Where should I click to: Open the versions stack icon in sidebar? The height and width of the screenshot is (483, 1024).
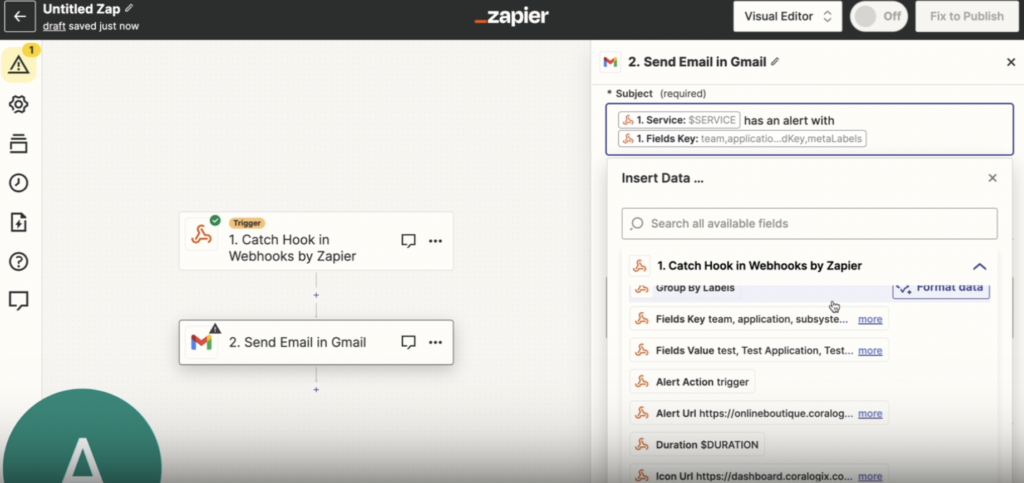tap(18, 144)
